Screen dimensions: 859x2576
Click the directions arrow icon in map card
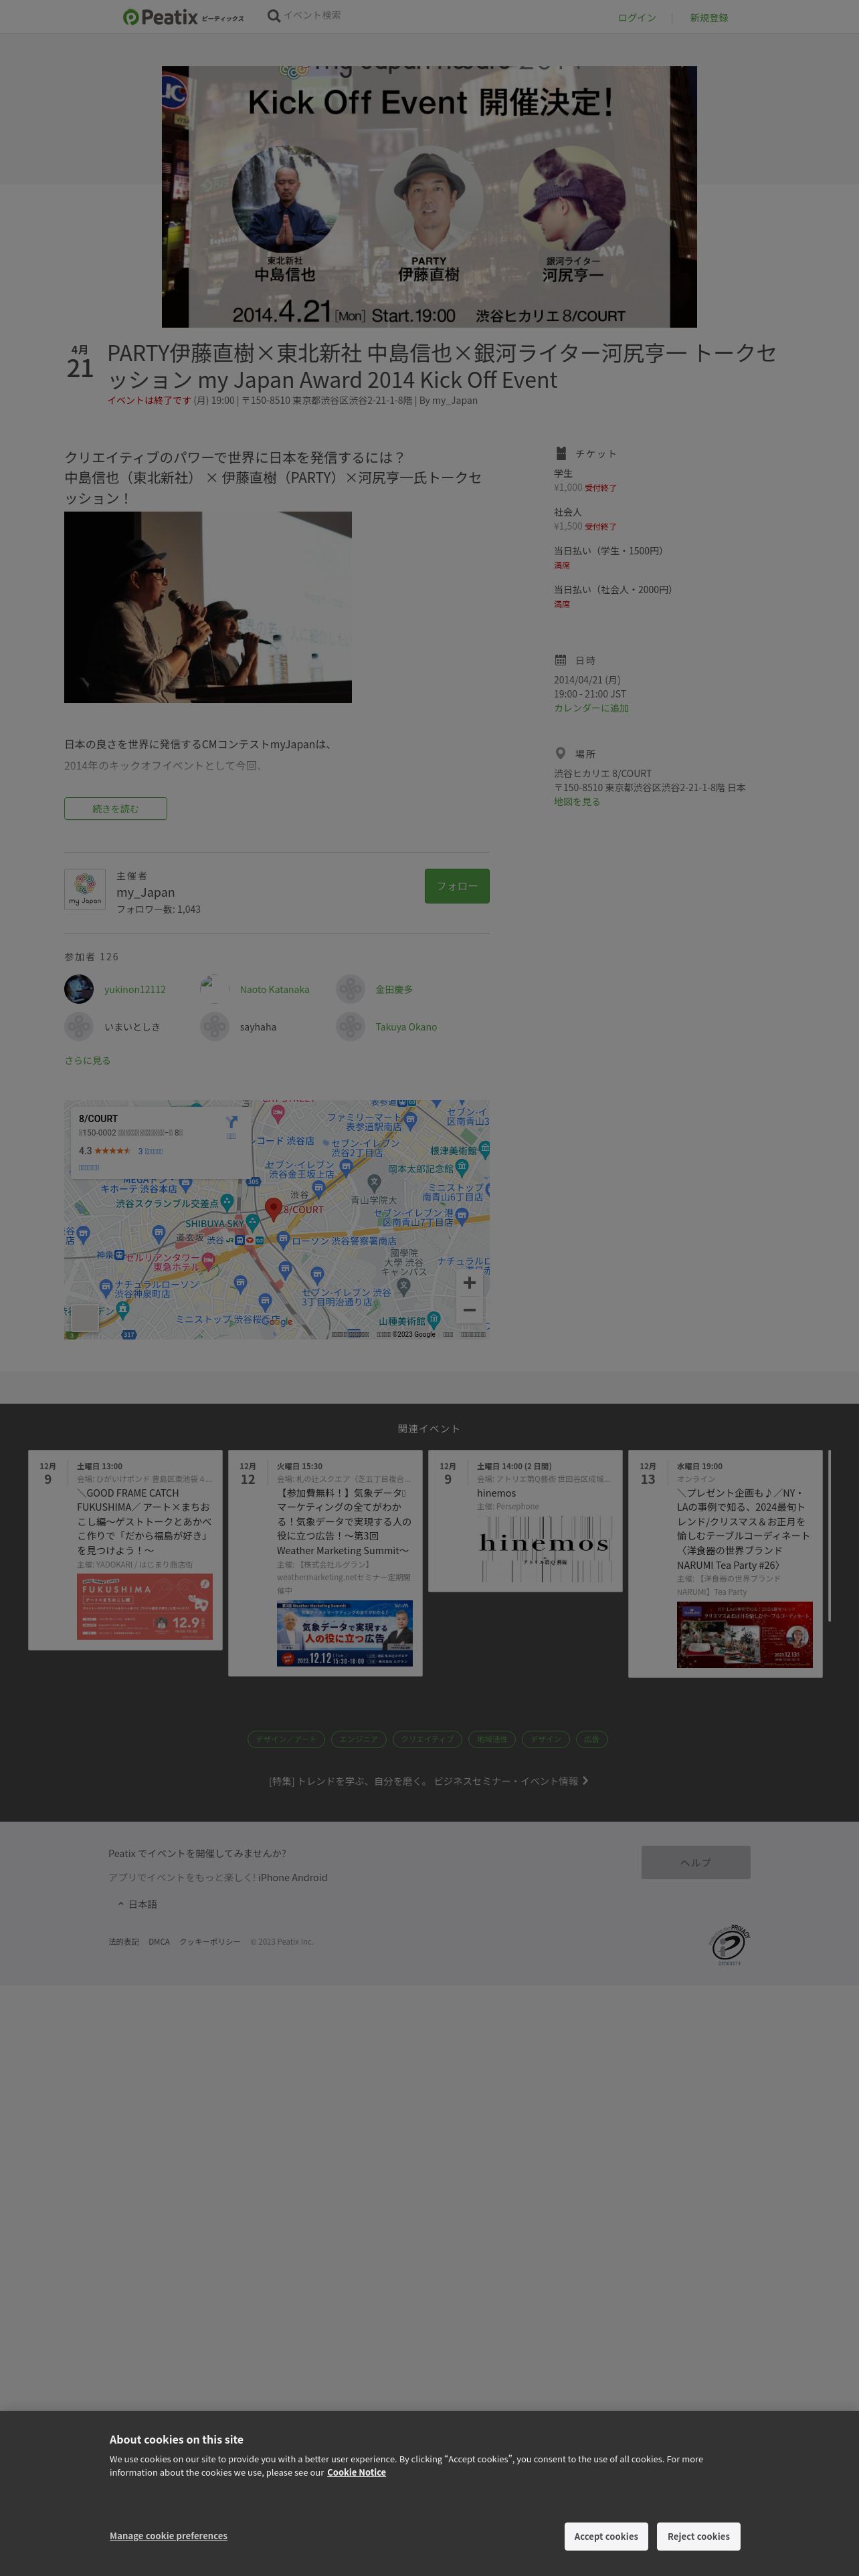click(232, 1122)
